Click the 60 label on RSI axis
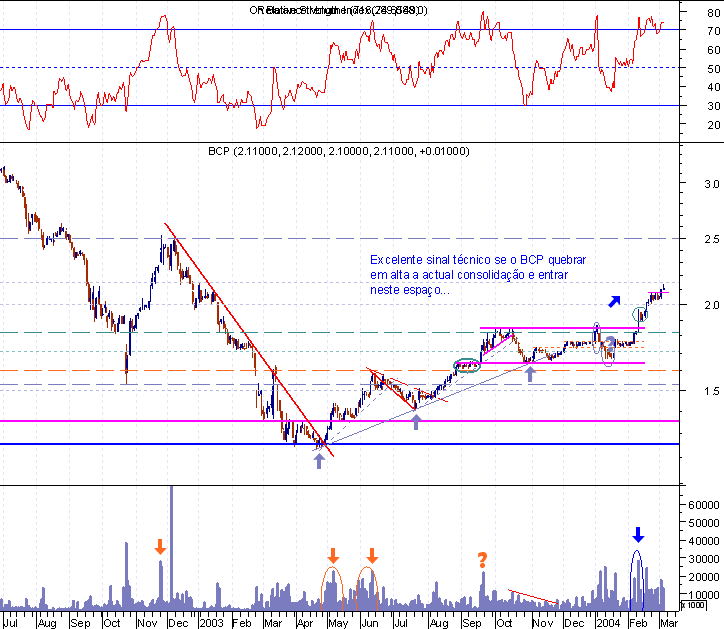 click(x=713, y=50)
